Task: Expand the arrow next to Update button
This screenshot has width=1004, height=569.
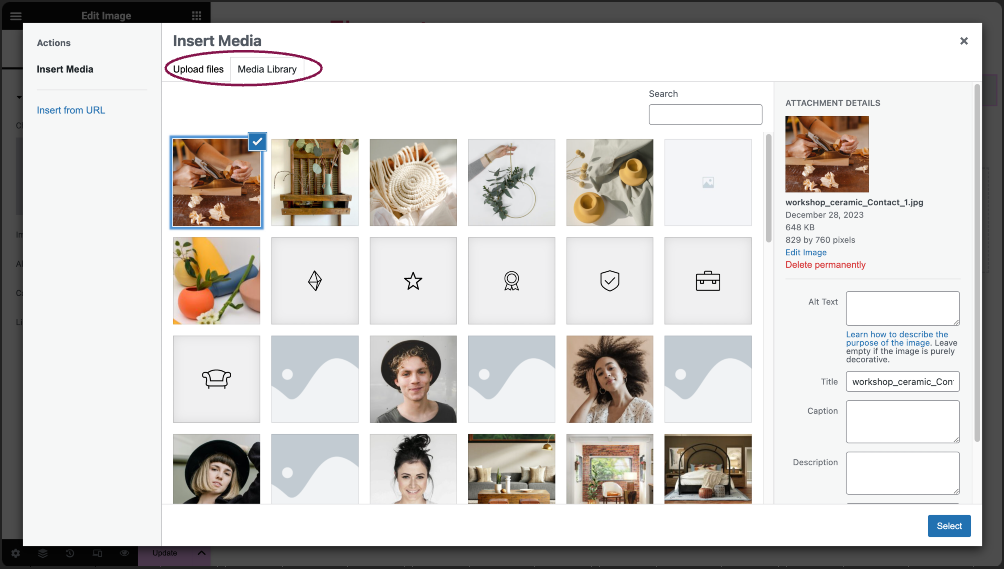Action: coord(201,553)
